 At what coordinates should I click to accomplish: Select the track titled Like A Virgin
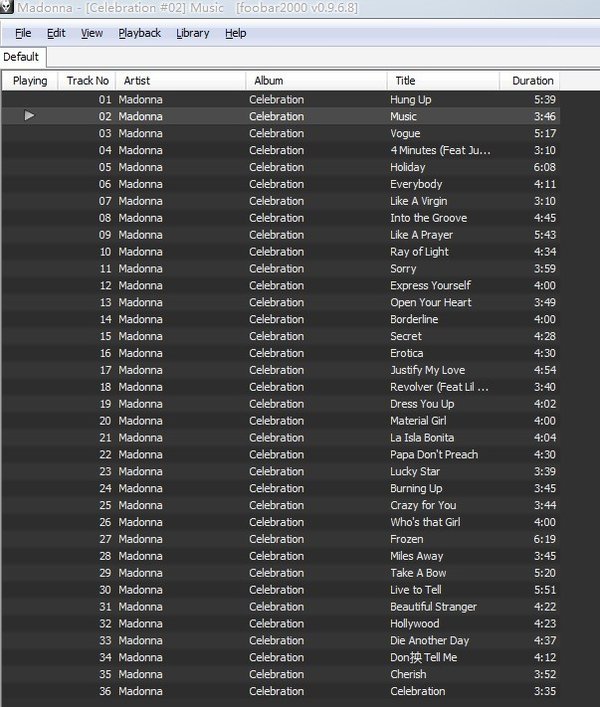tap(281, 201)
